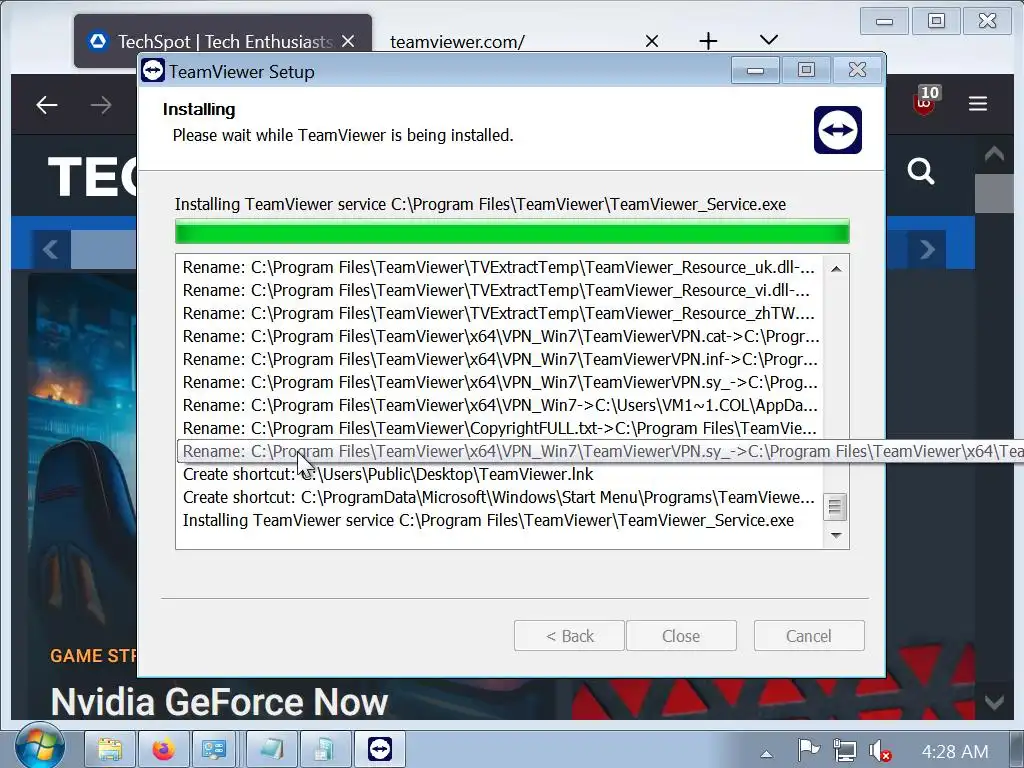
Task: Open Firefox from the taskbar
Action: click(x=163, y=749)
